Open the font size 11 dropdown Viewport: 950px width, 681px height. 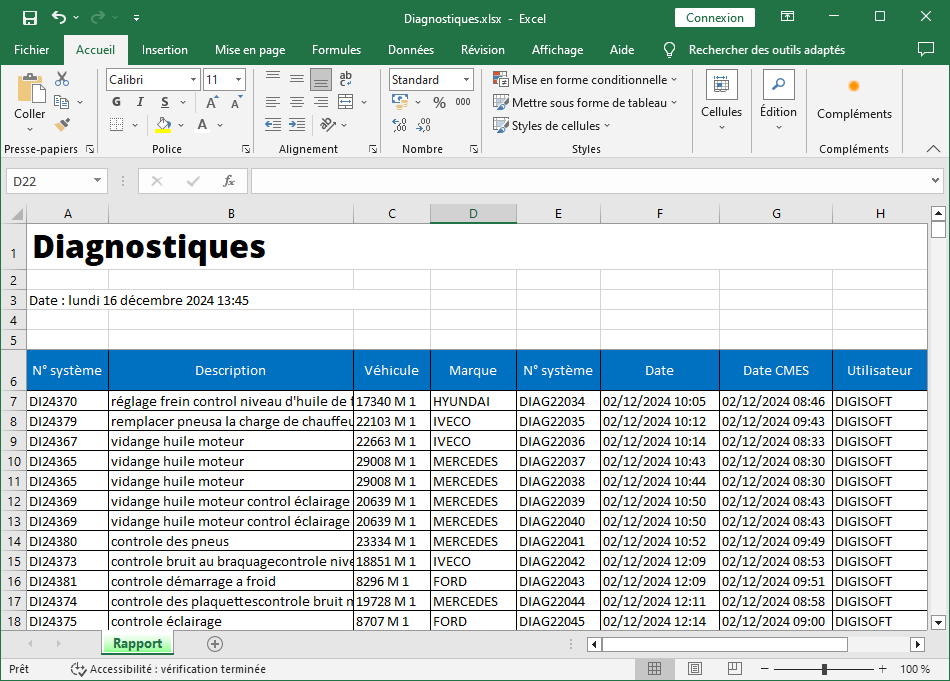[x=239, y=79]
